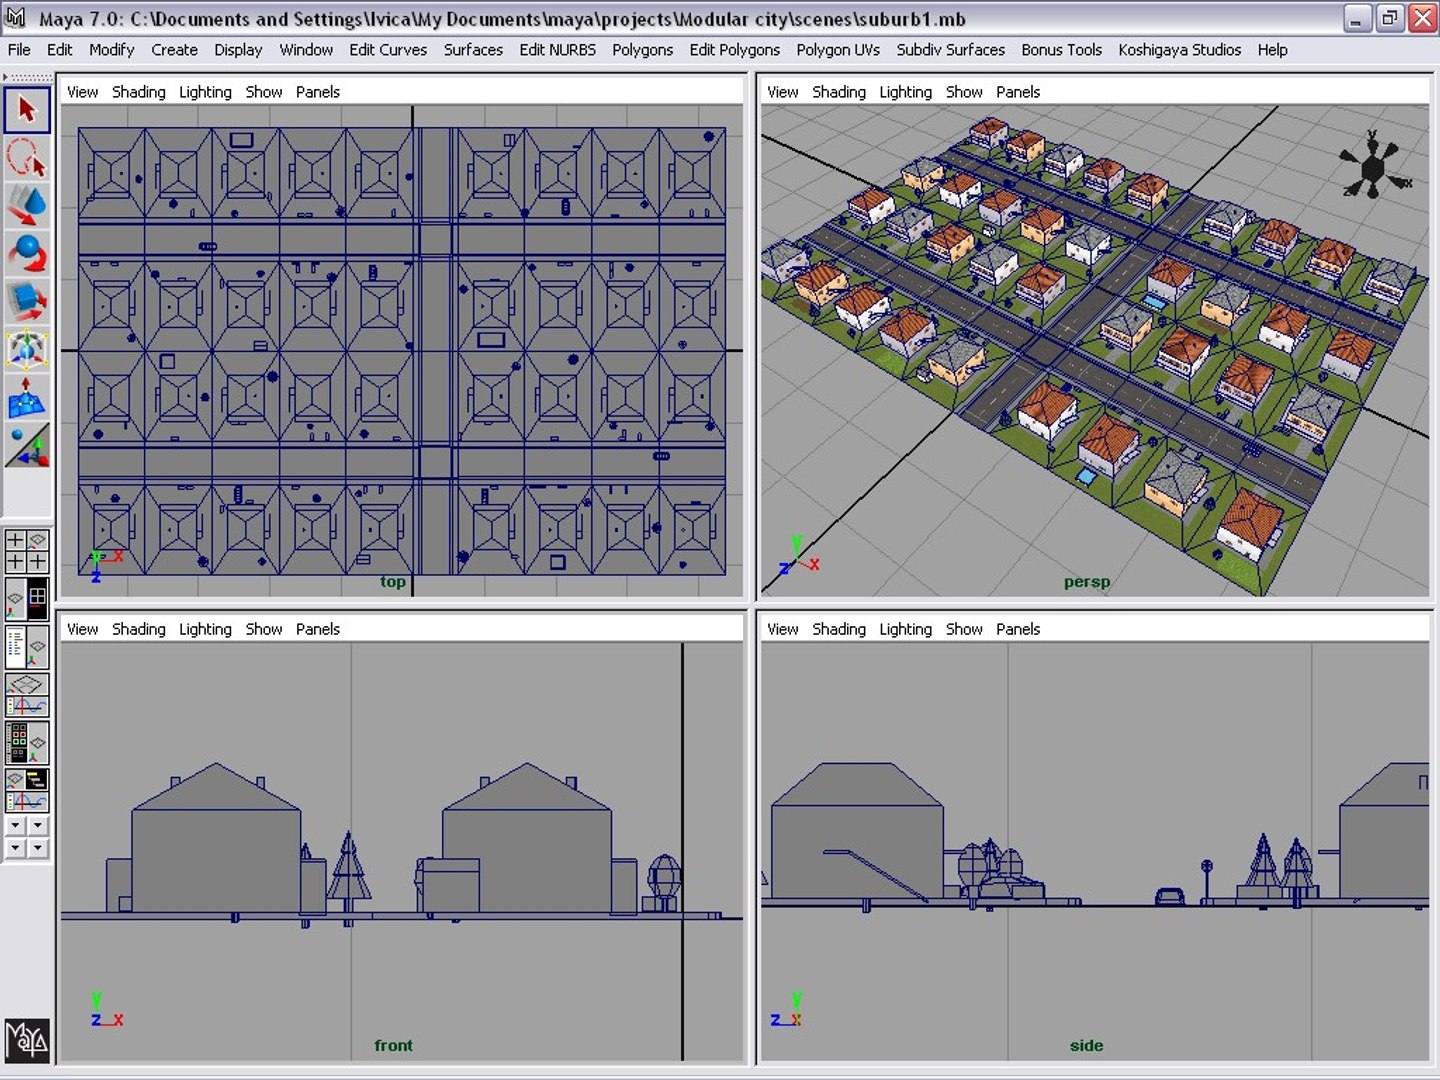Choose the Move tool
1440x1080 pixels.
[x=27, y=206]
